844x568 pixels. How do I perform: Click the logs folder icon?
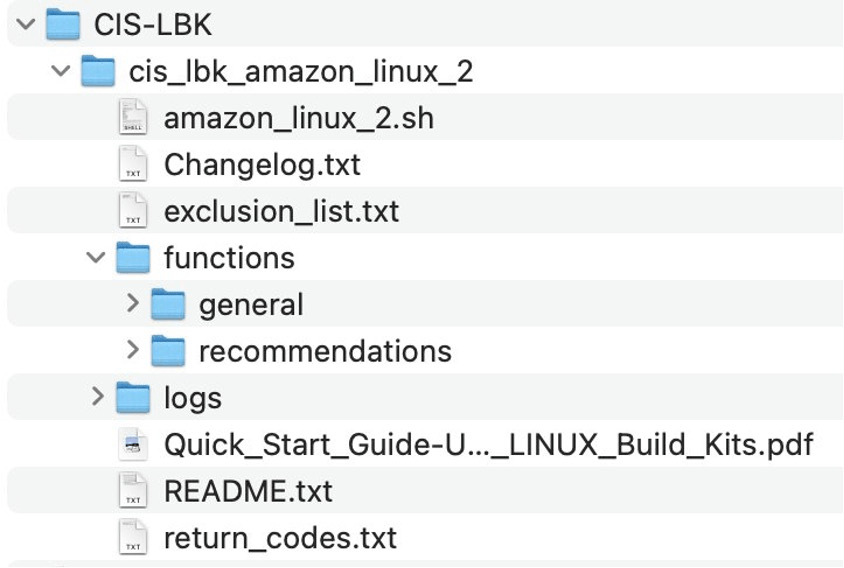(x=133, y=398)
